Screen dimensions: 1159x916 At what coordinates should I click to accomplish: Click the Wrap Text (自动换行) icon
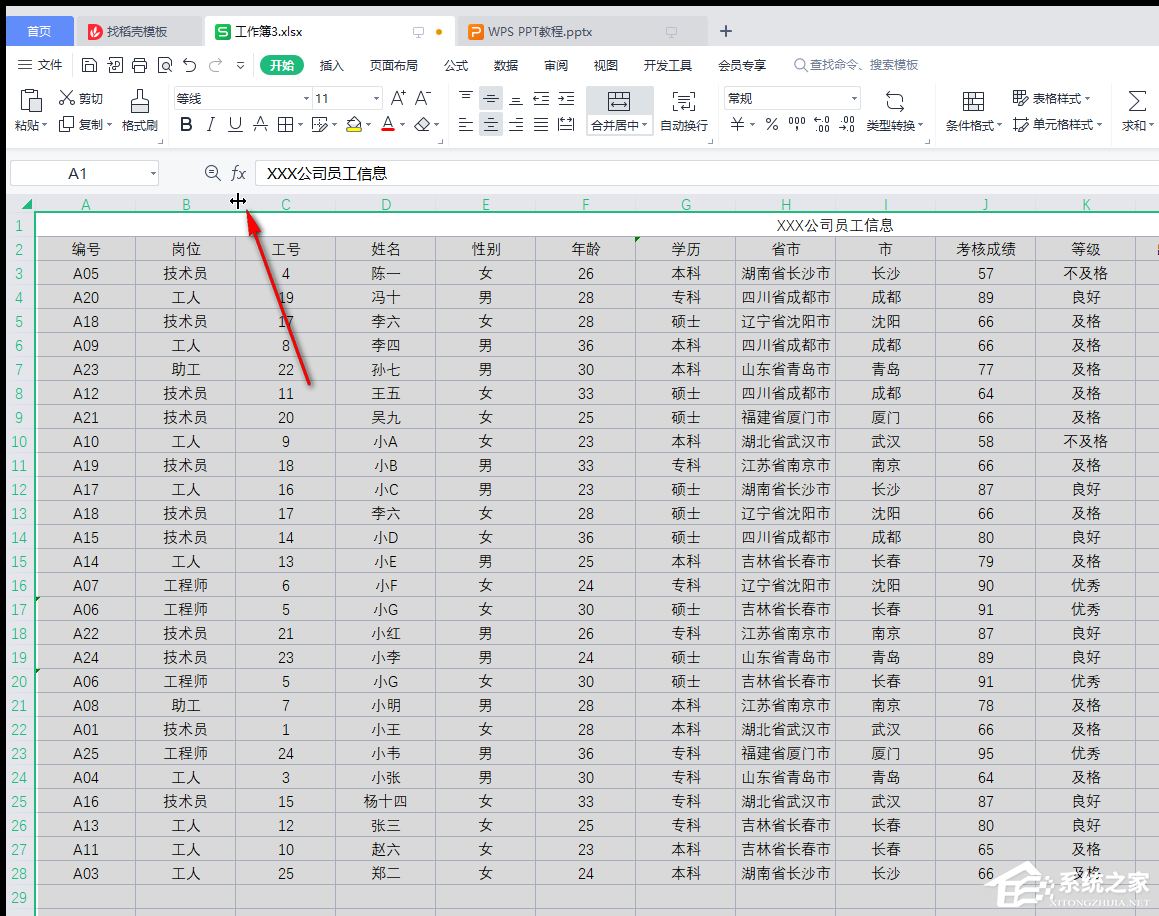point(684,101)
